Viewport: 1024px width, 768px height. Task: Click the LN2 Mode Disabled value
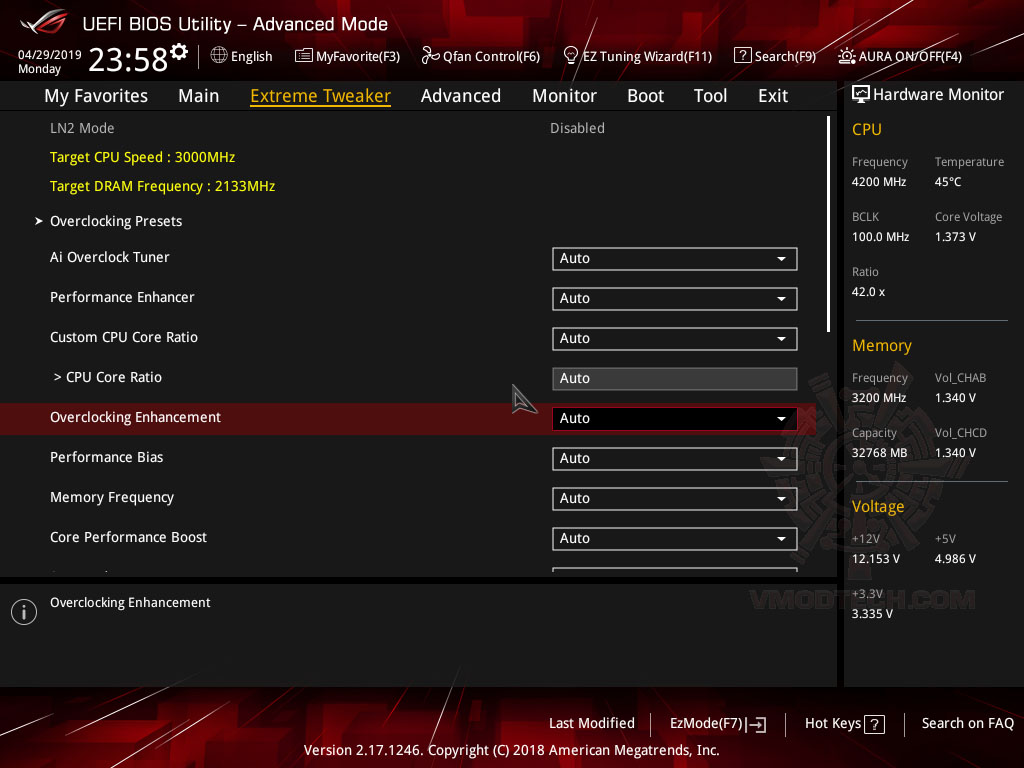[577, 129]
